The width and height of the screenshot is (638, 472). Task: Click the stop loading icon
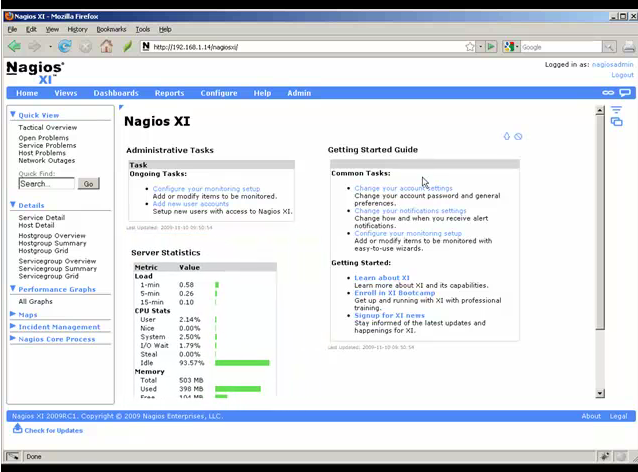[85, 47]
